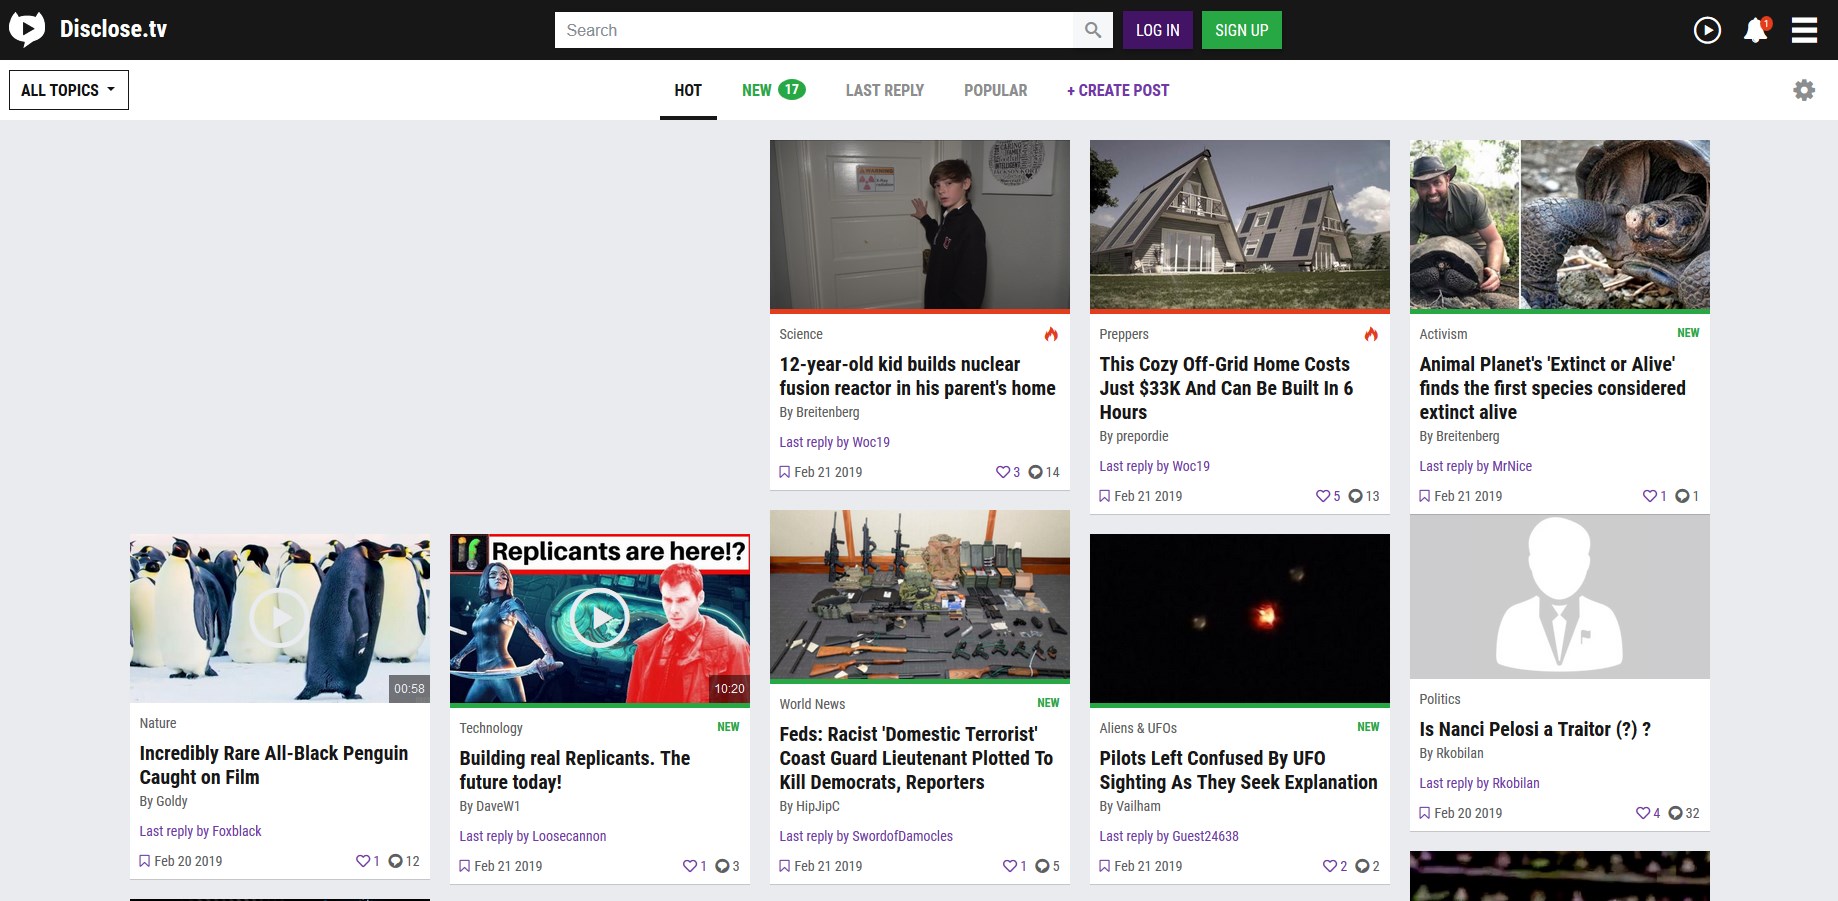The height and width of the screenshot is (901, 1838).
Task: Like the Animal Planet Extinct or Alive post
Action: coord(1649,496)
